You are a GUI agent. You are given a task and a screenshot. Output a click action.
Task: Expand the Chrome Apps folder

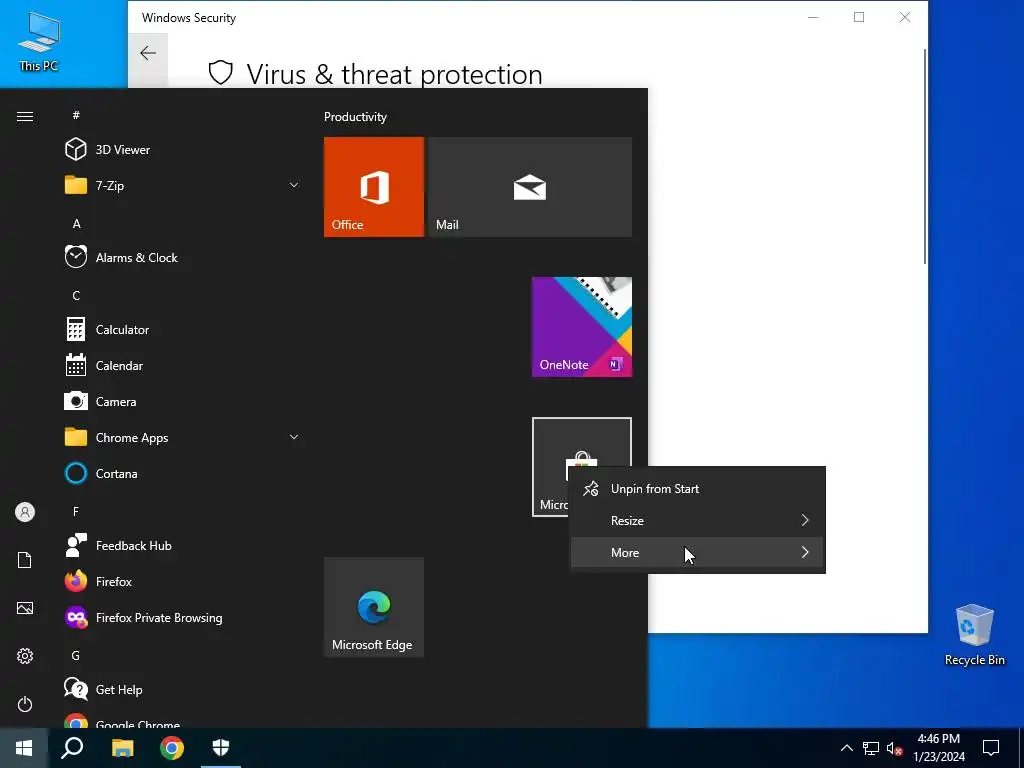click(294, 437)
